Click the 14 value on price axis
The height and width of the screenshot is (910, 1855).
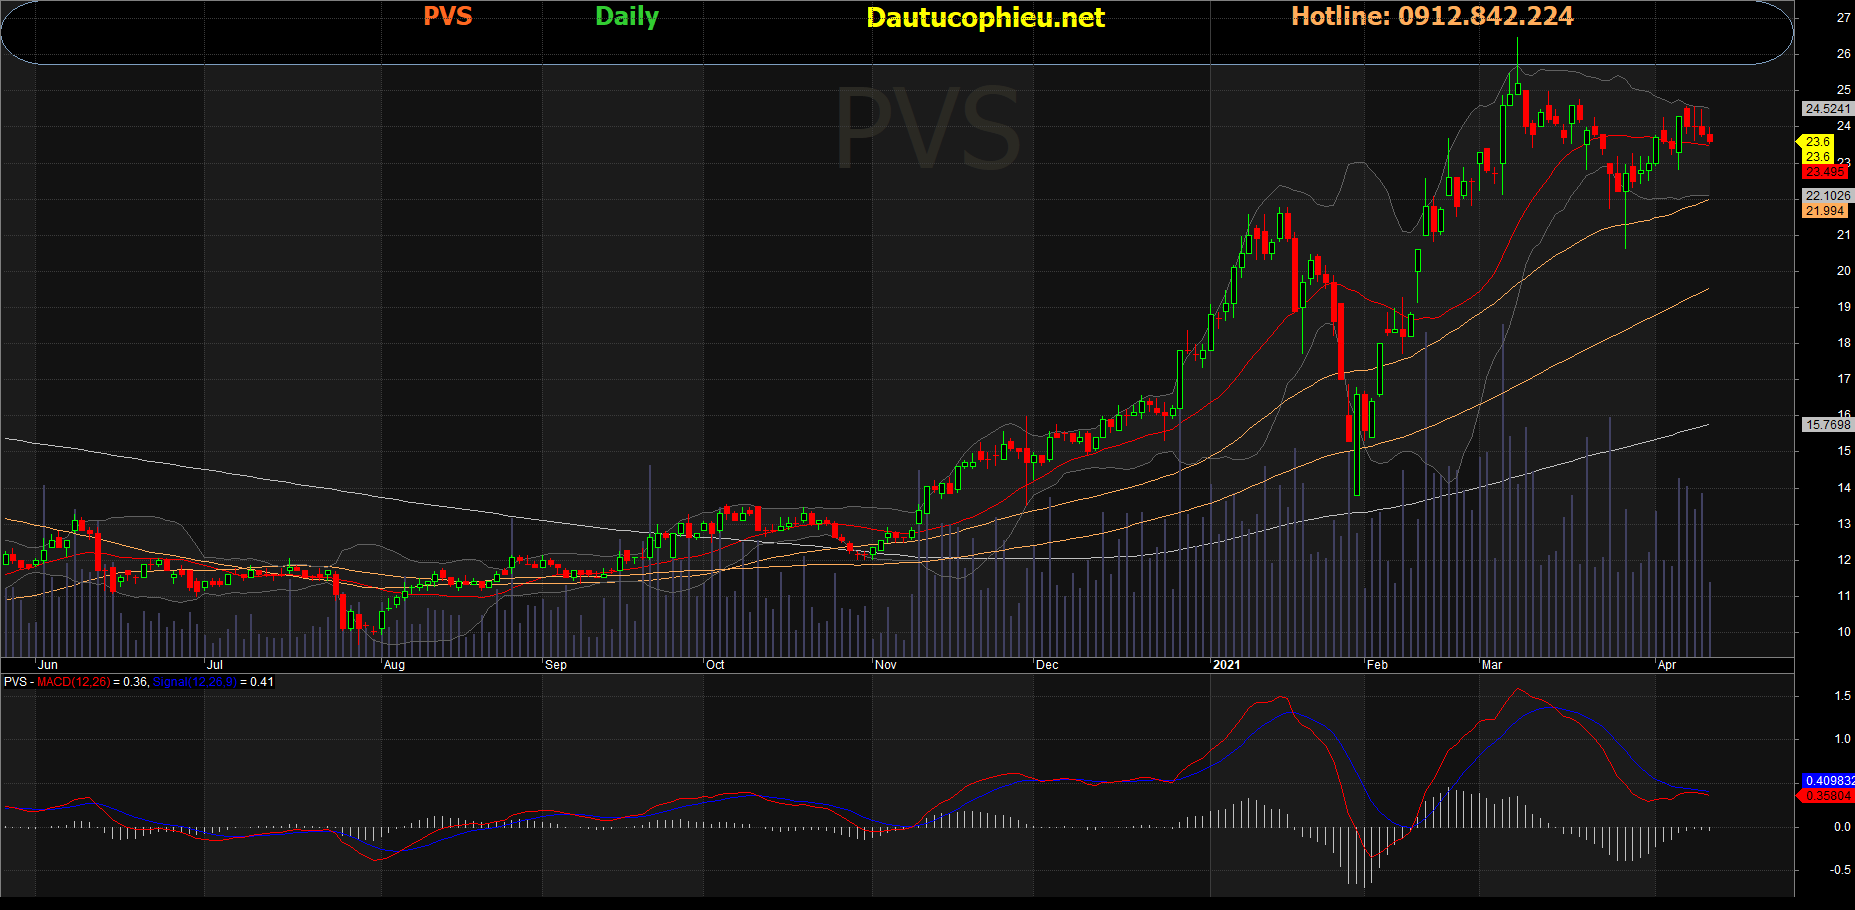coord(1844,488)
